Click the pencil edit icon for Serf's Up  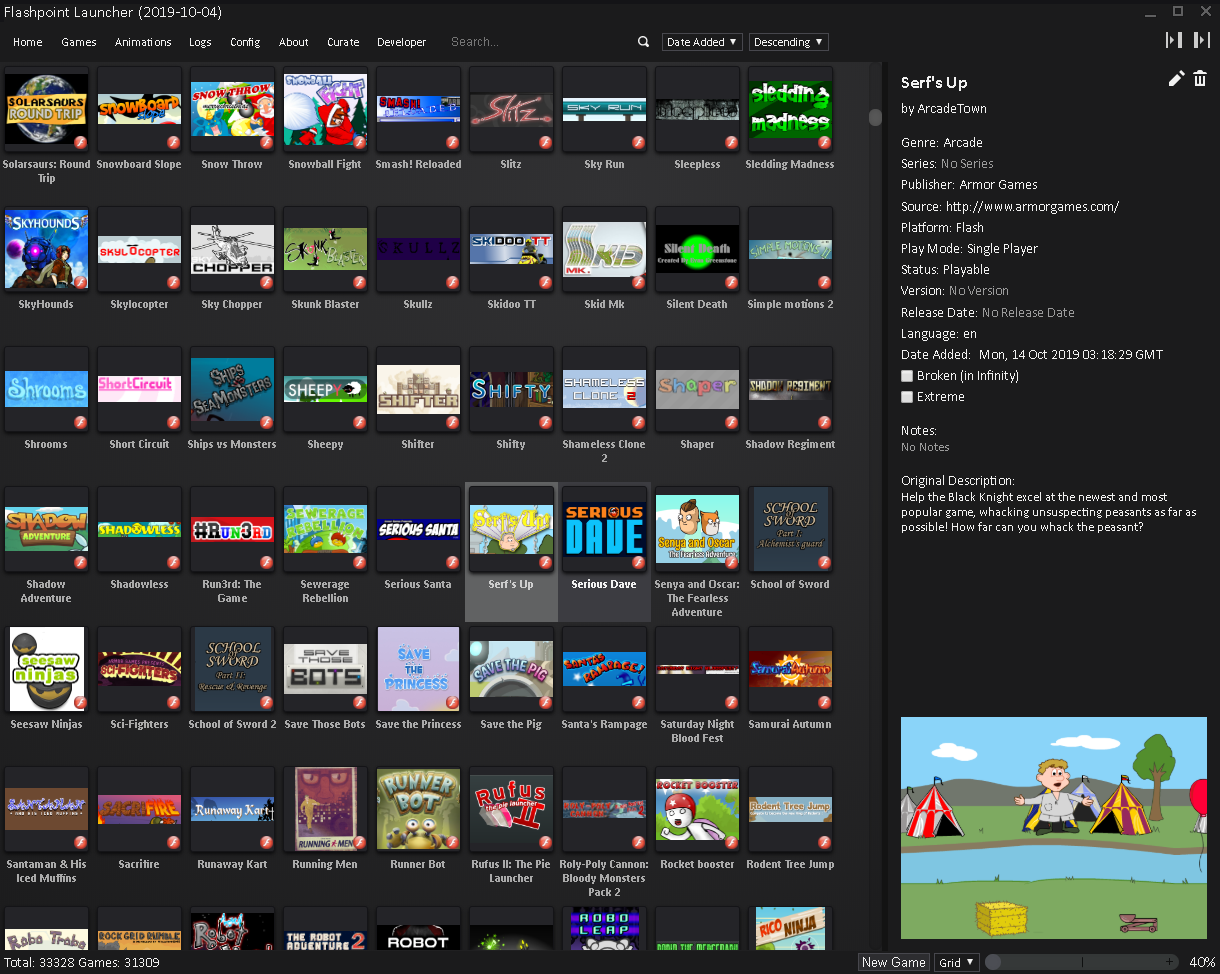1176,79
